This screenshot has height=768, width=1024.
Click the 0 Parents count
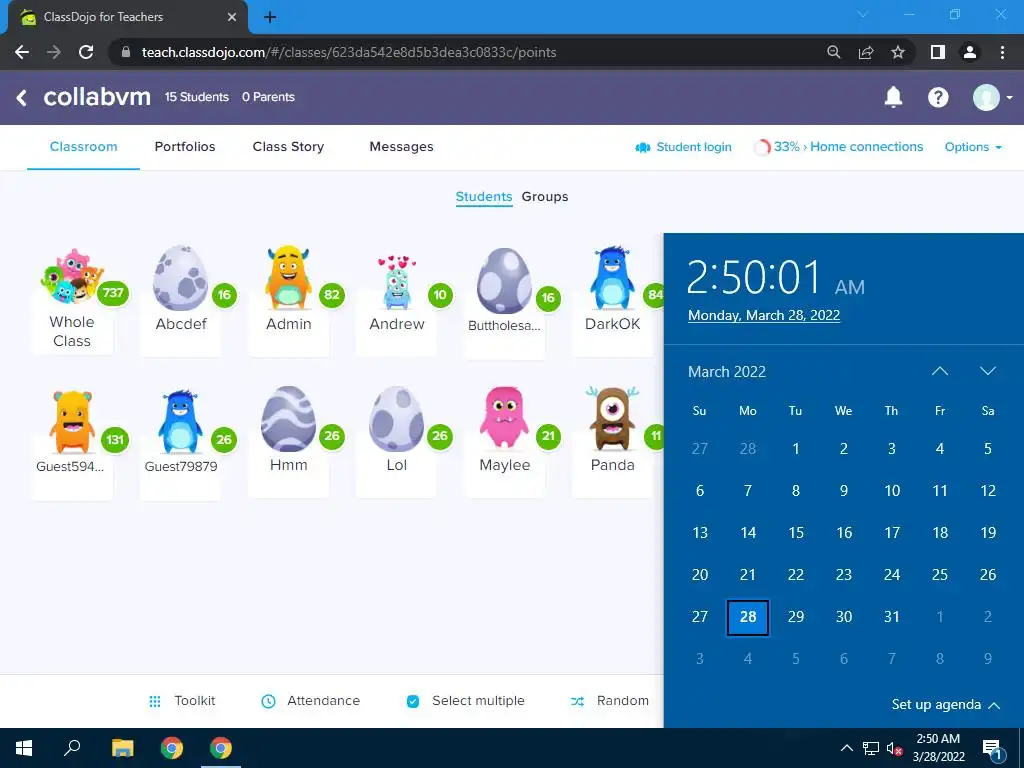coord(268,97)
